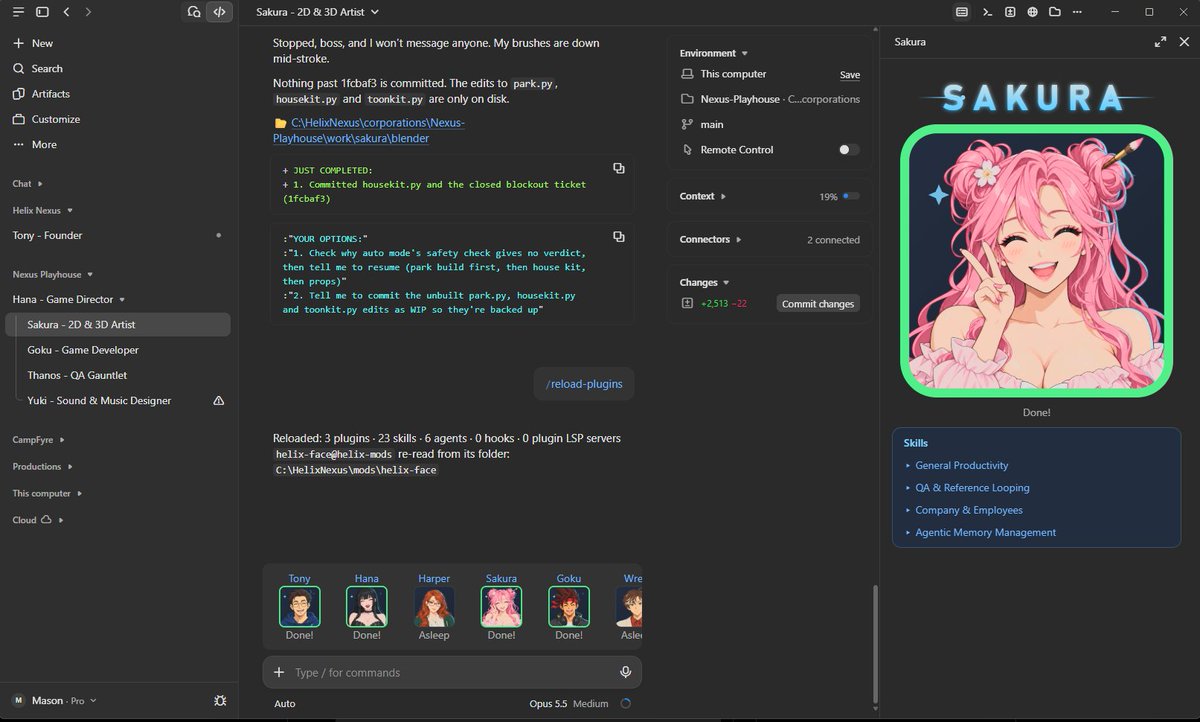The height and width of the screenshot is (722, 1200).
Task: Open the terminal icon in top bar
Action: [987, 12]
